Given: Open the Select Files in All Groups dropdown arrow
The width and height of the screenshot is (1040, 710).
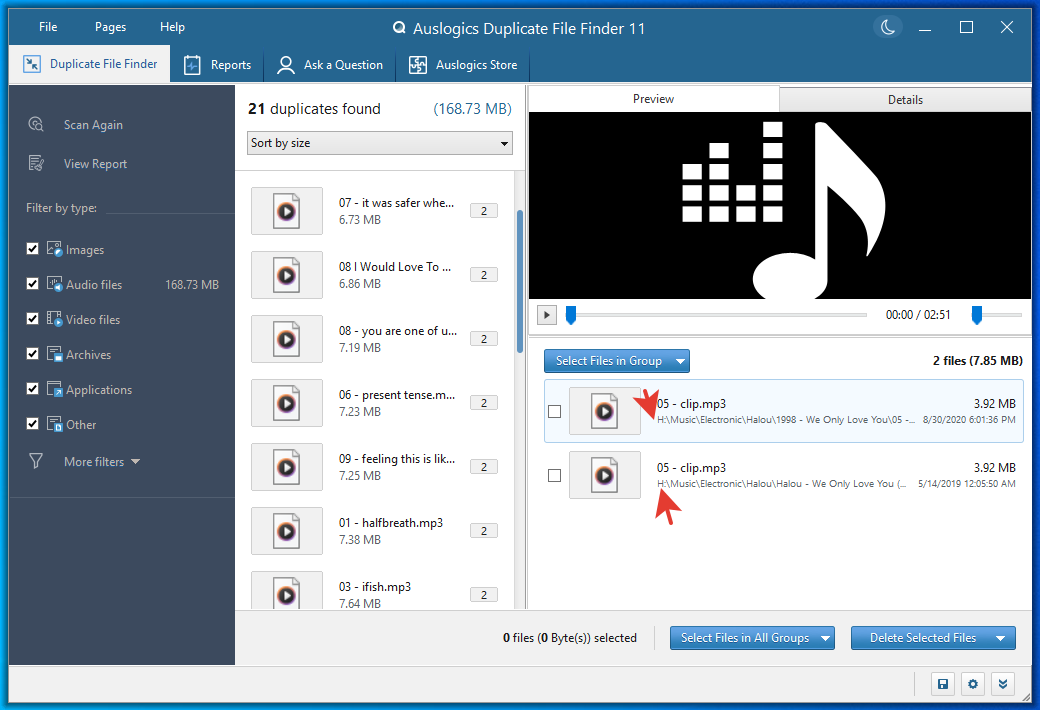Looking at the screenshot, I should tap(826, 638).
